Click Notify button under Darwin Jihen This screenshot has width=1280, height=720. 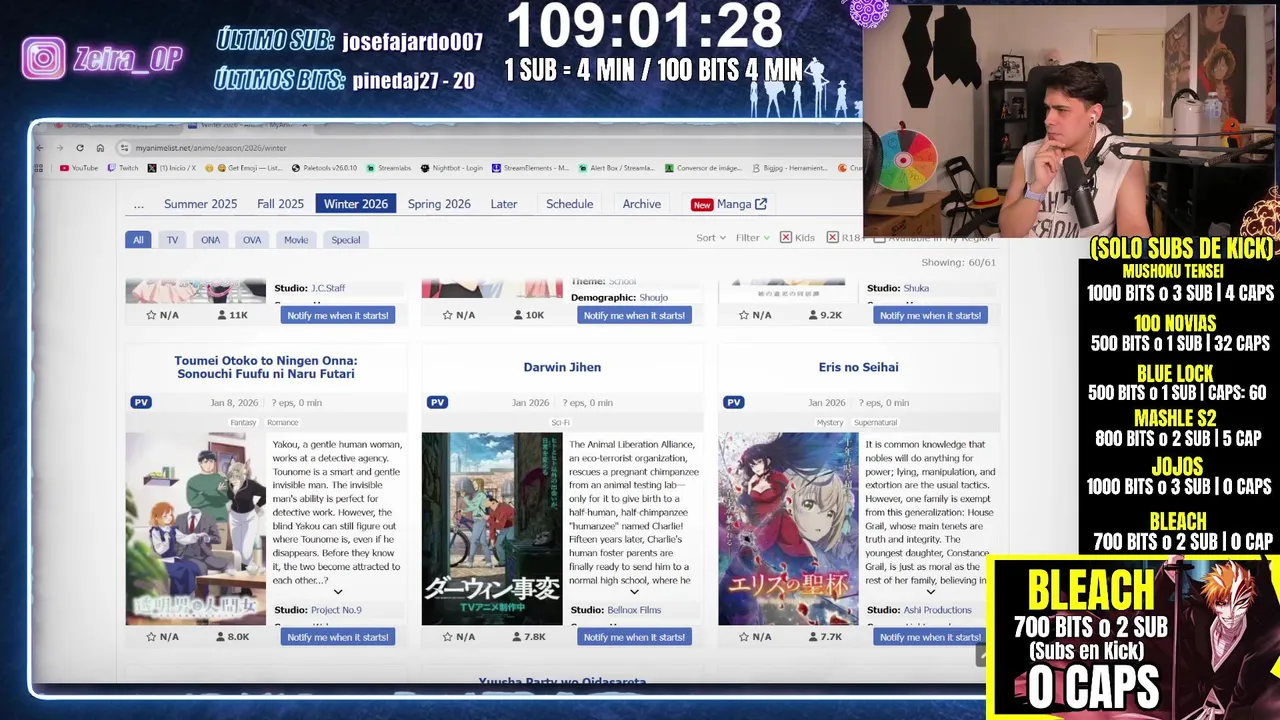tap(634, 637)
